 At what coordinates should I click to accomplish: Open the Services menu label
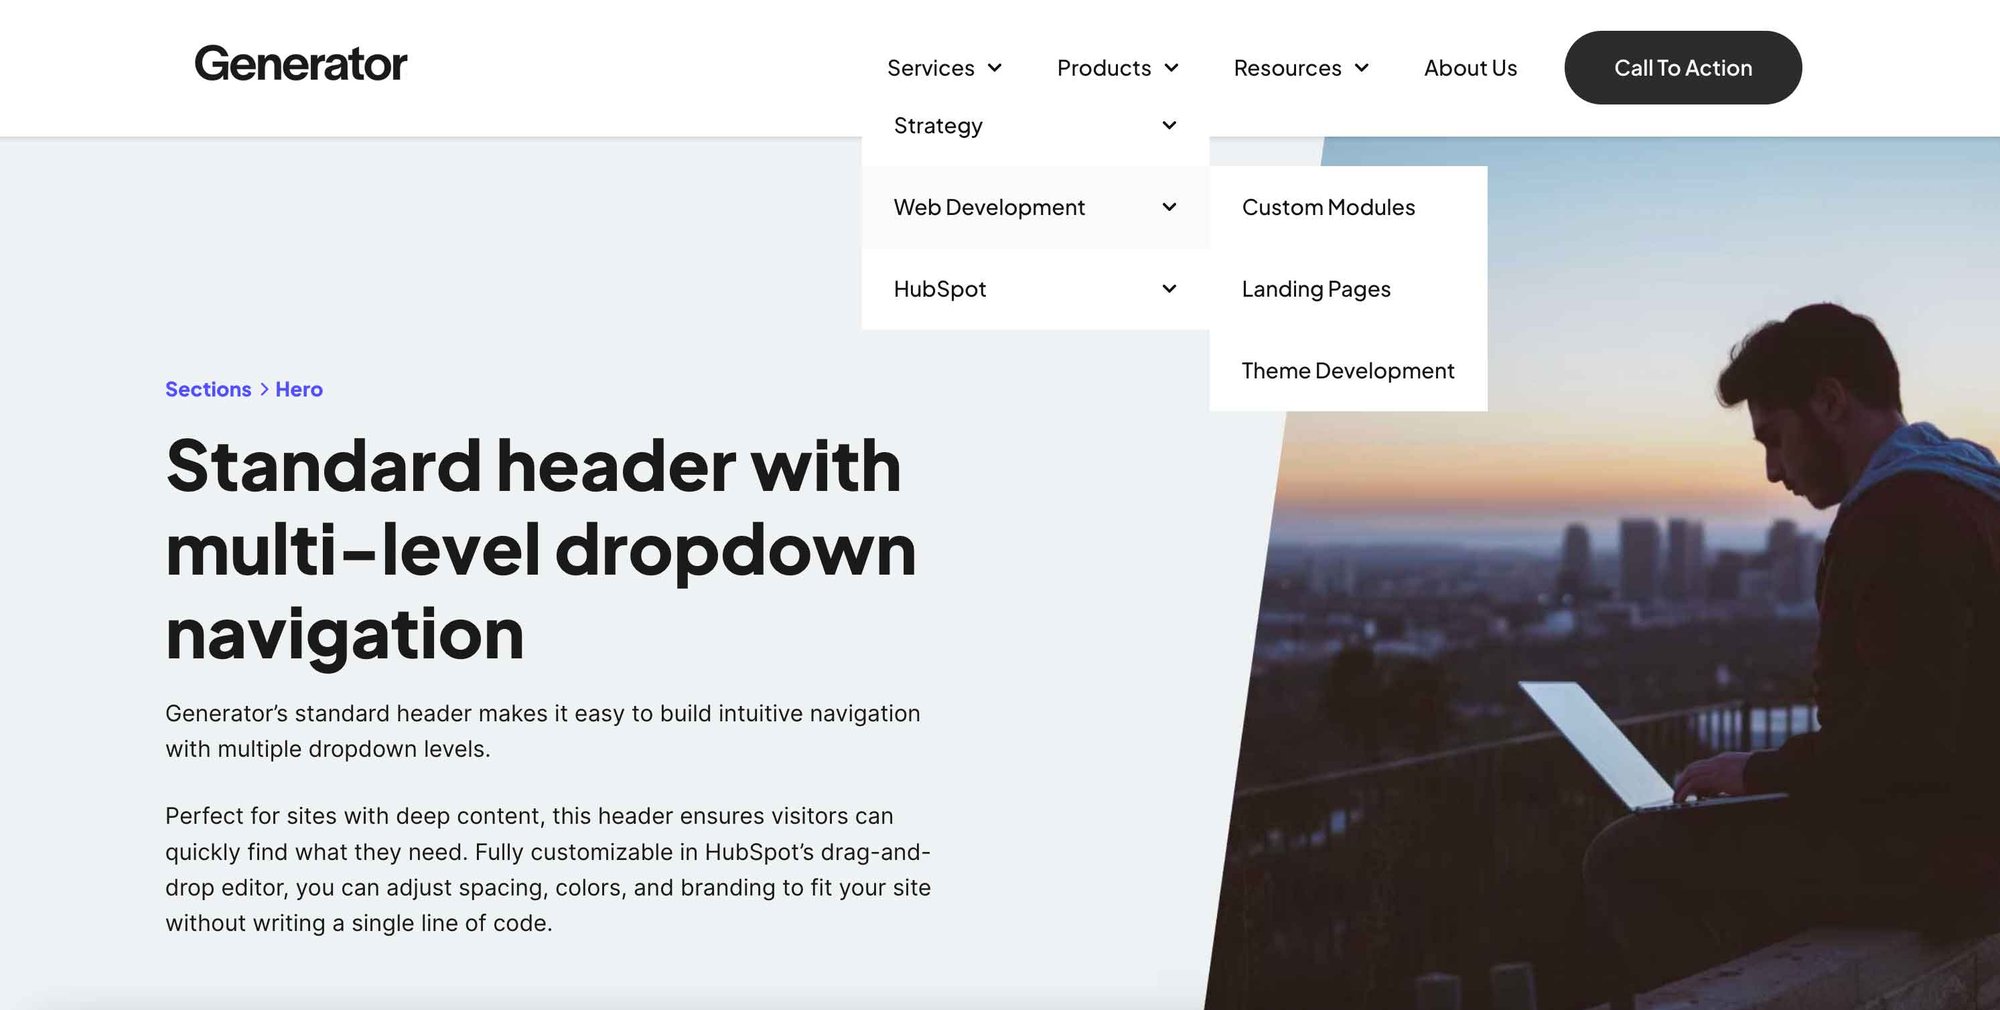click(x=930, y=68)
